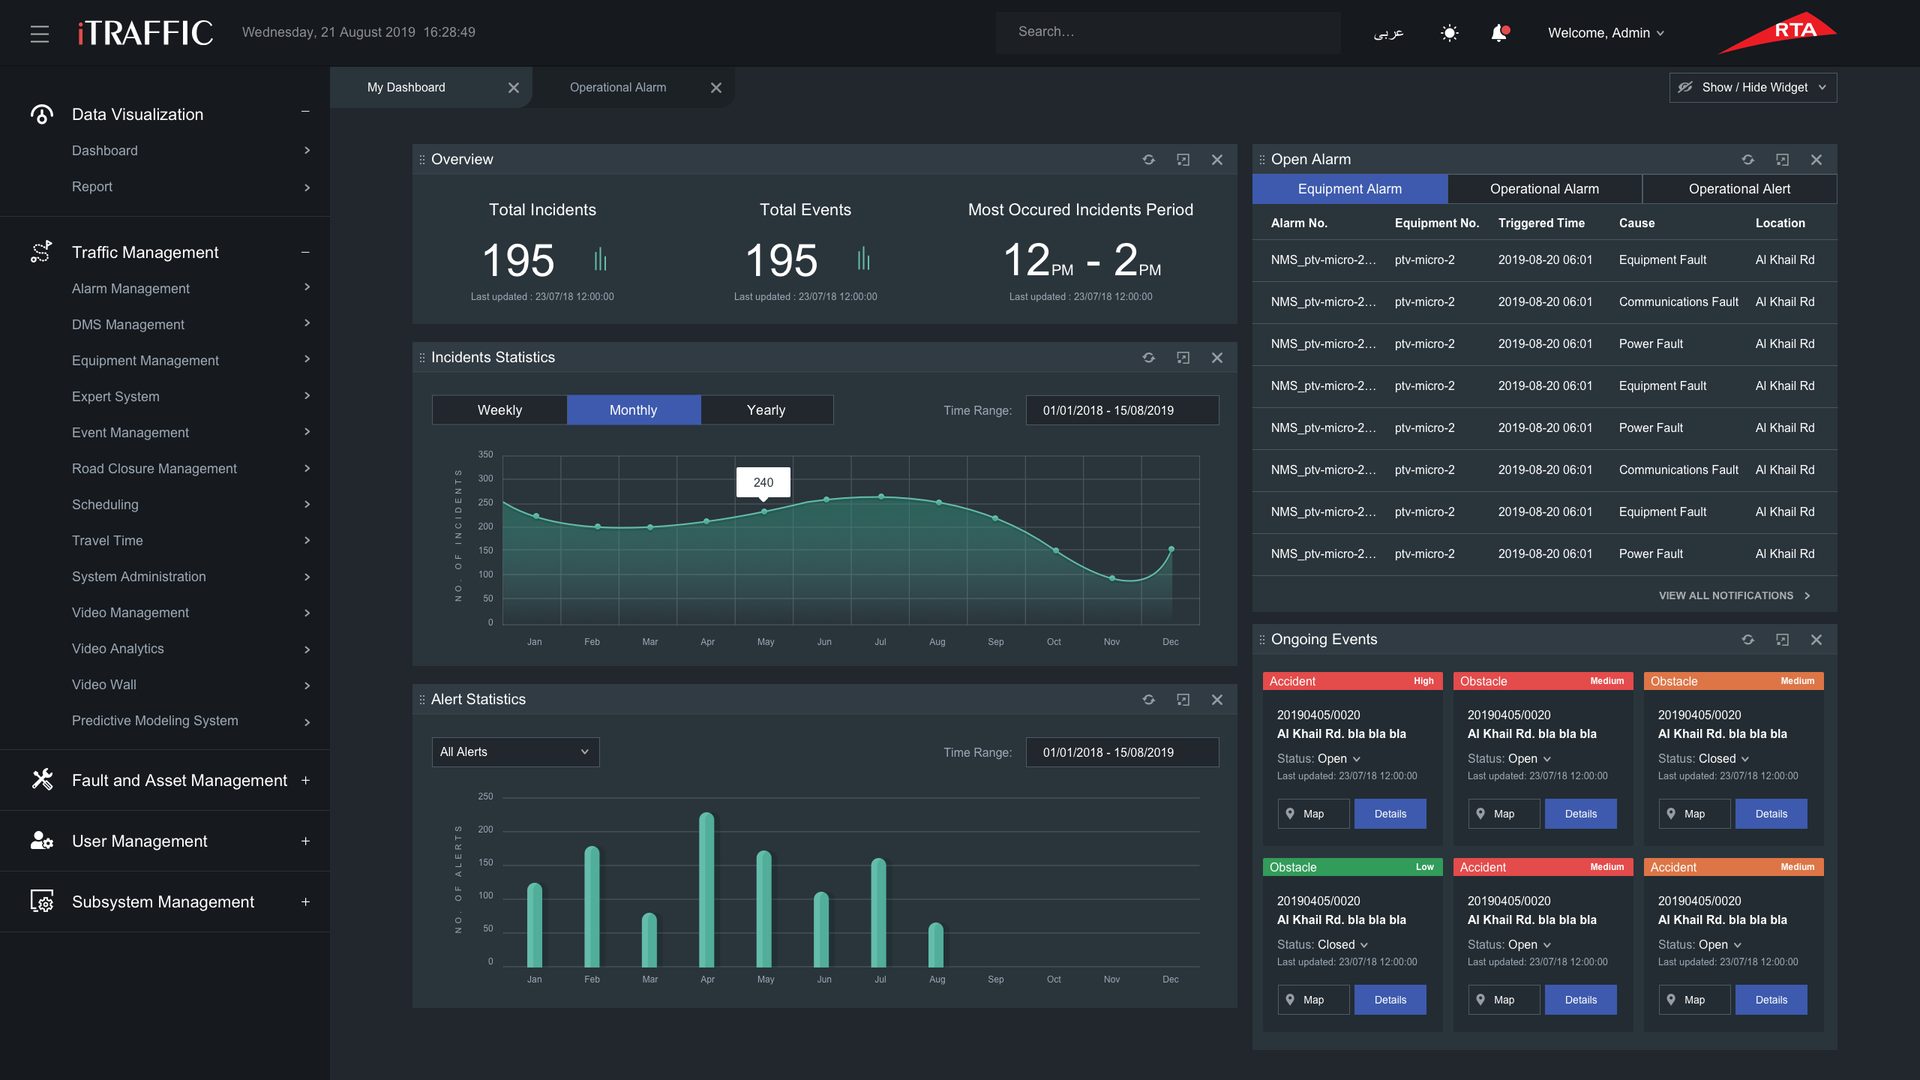This screenshot has width=1920, height=1080.
Task: Select the Operational Alarm tab in Open Alarm
Action: tap(1544, 189)
